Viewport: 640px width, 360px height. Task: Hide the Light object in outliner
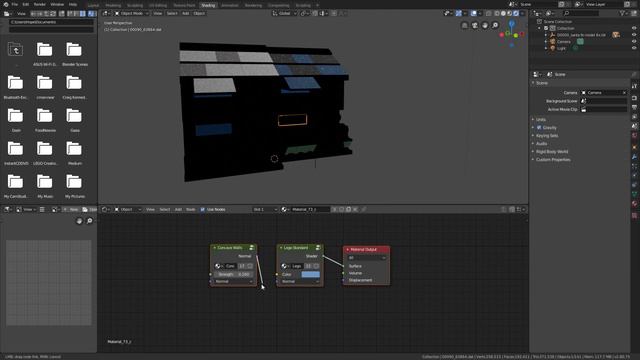pos(634,48)
